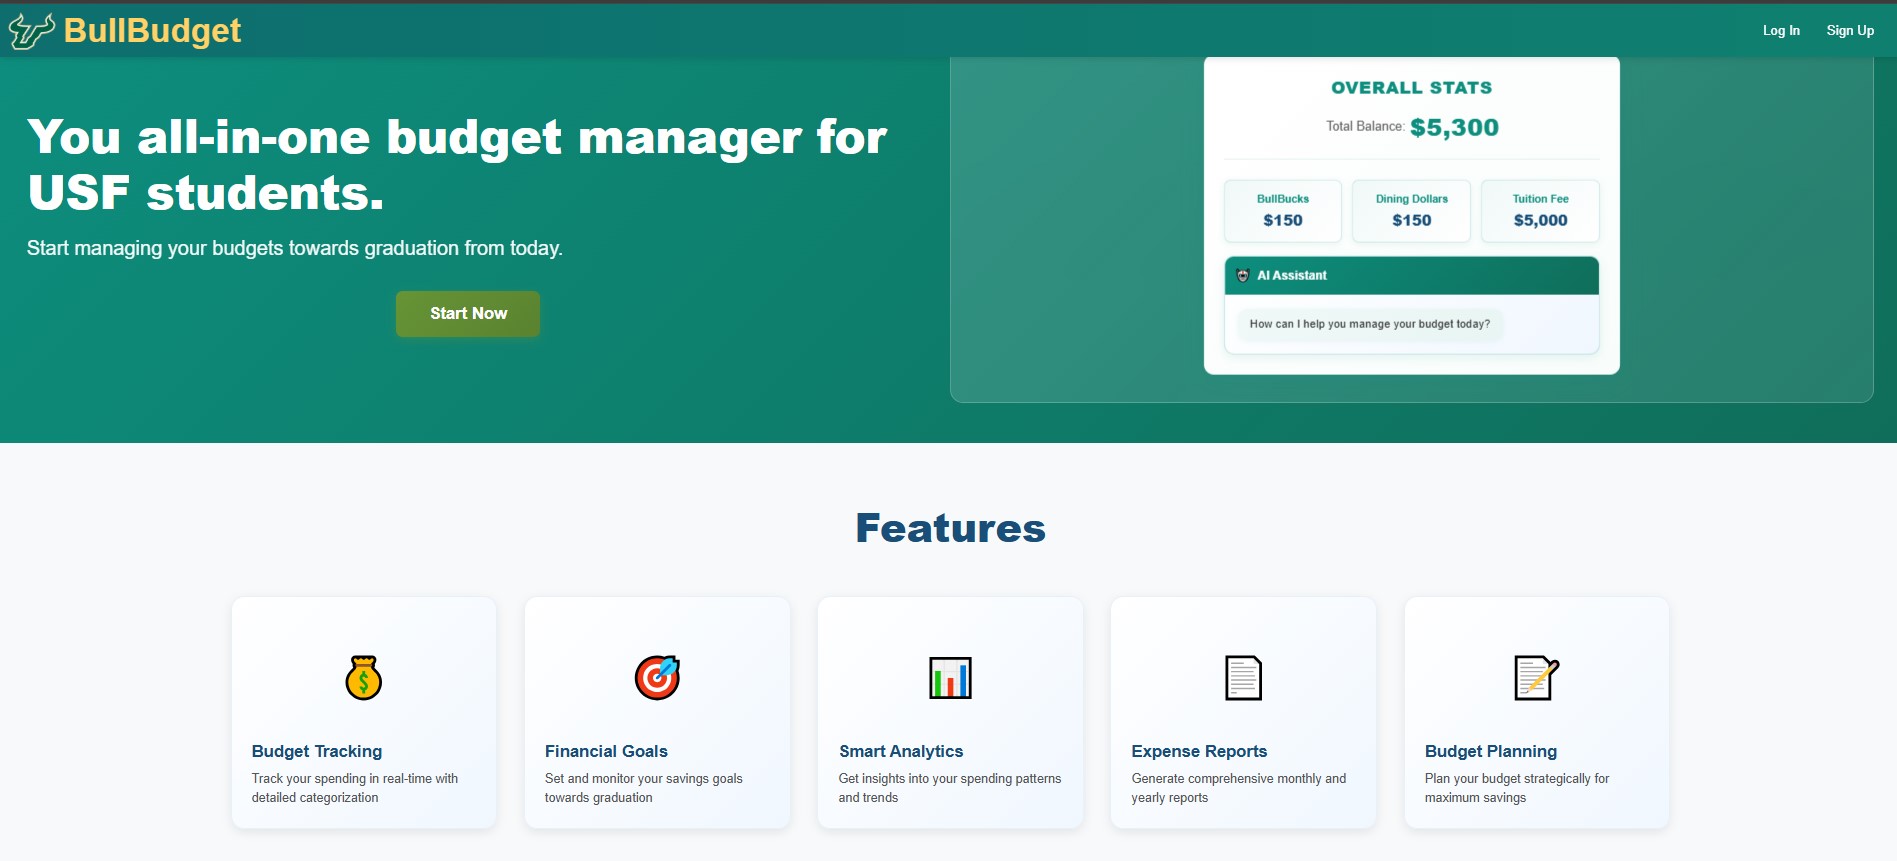Screen dimensions: 1897x861
Task: Click the 'How can I help you' message
Action: click(x=1370, y=324)
